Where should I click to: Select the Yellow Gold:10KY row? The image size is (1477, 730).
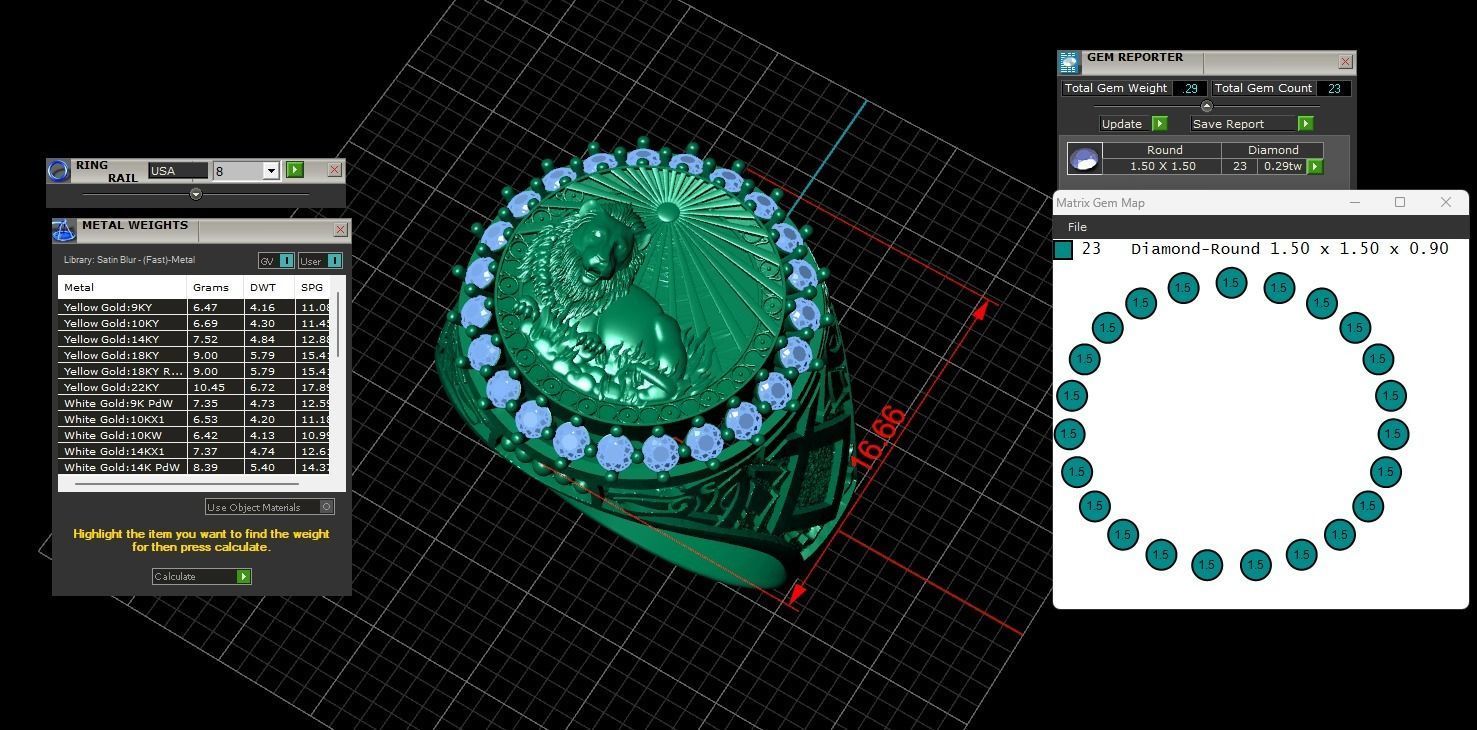[194, 323]
